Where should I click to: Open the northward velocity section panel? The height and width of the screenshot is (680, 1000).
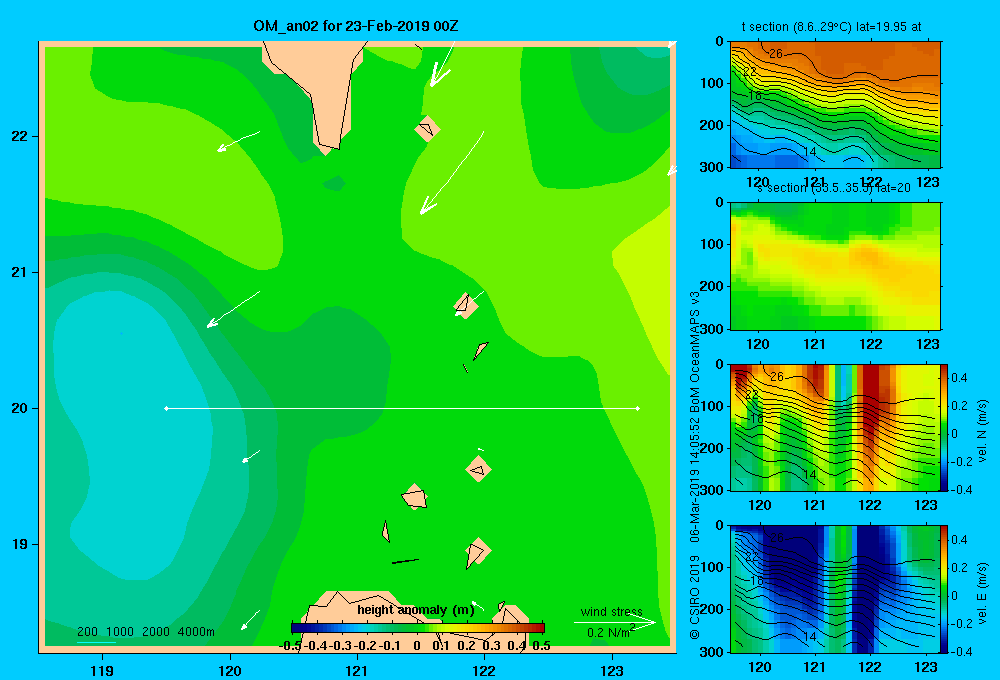835,427
